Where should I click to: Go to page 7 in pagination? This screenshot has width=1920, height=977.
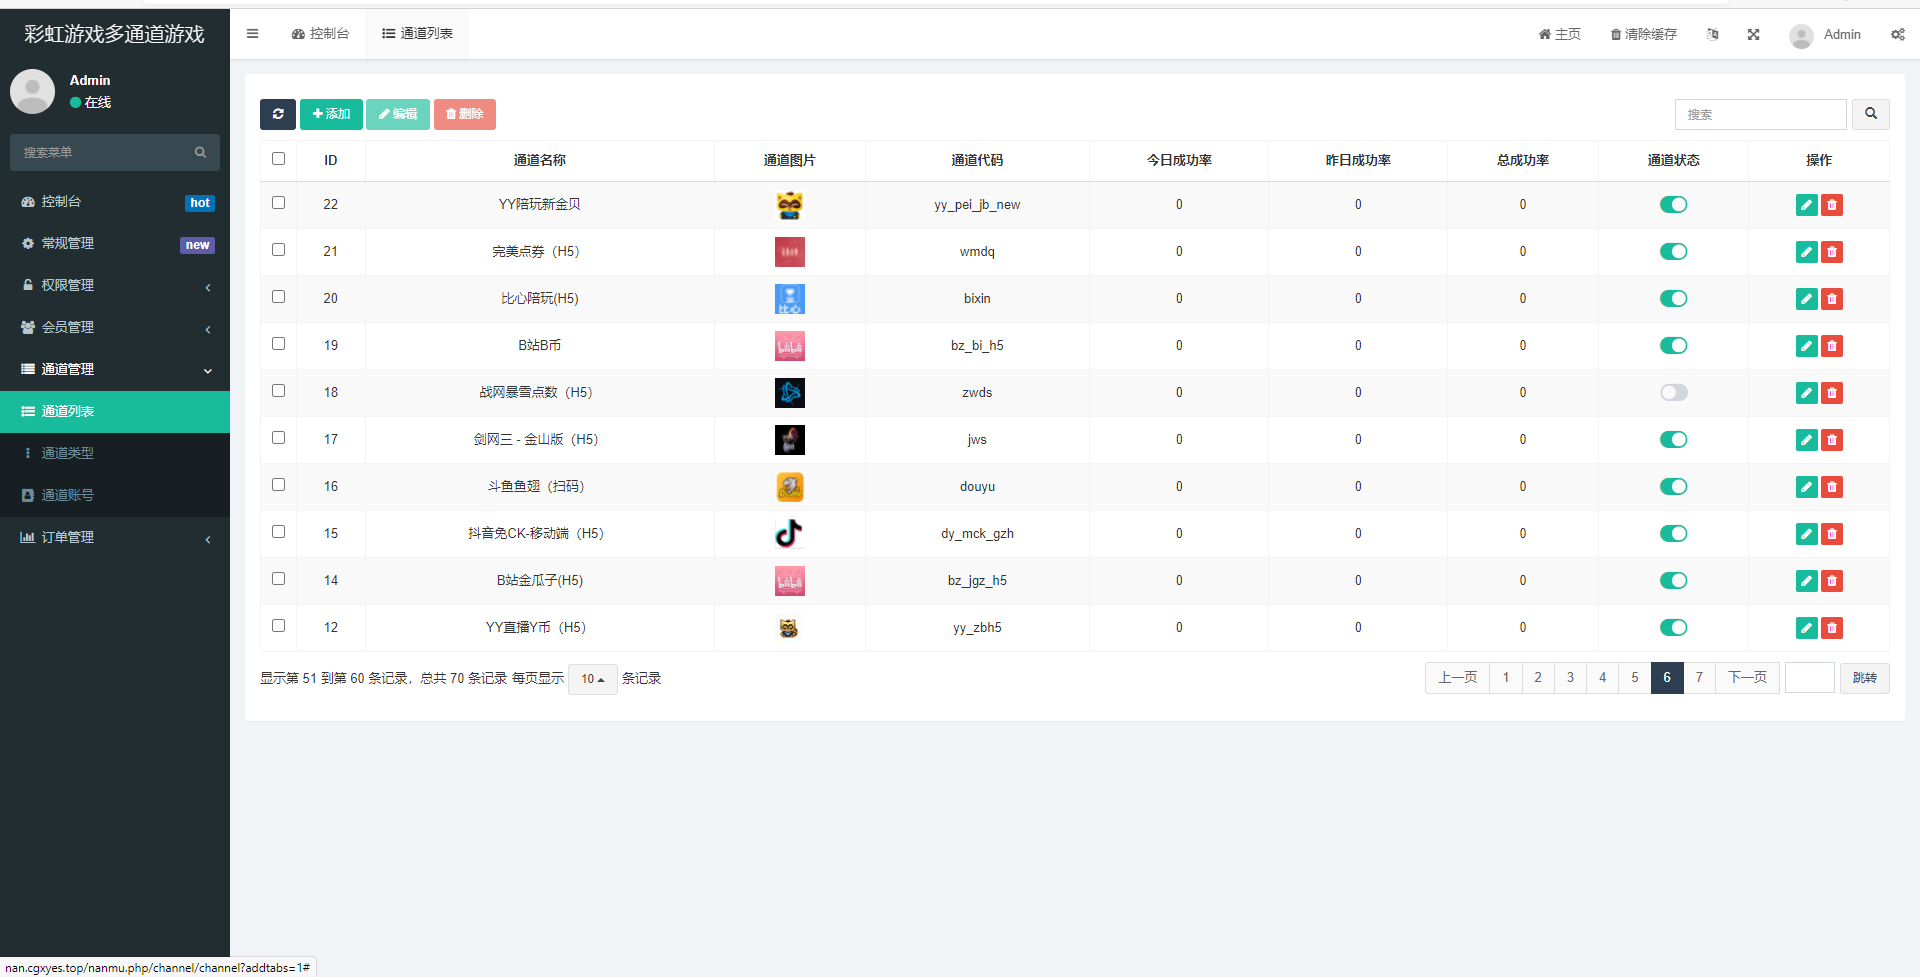pyautogui.click(x=1699, y=678)
